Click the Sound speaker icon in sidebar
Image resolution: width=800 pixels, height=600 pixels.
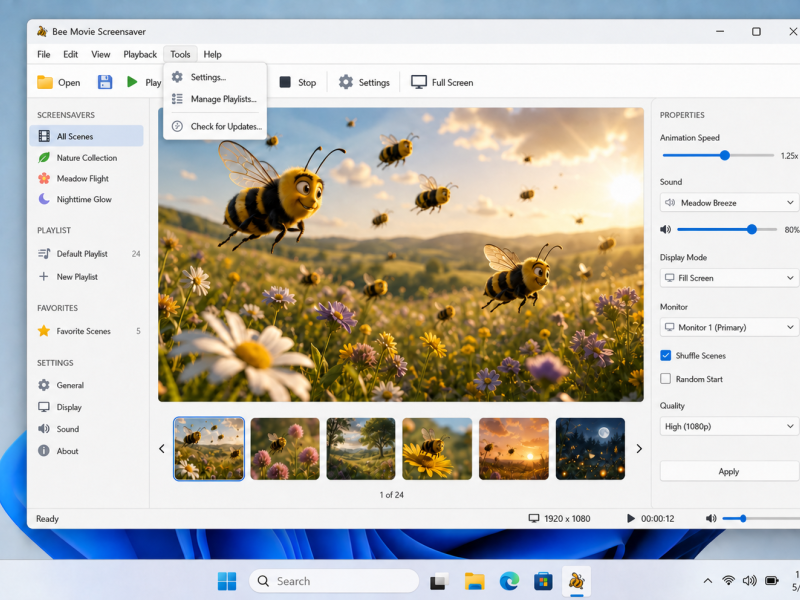coord(44,429)
